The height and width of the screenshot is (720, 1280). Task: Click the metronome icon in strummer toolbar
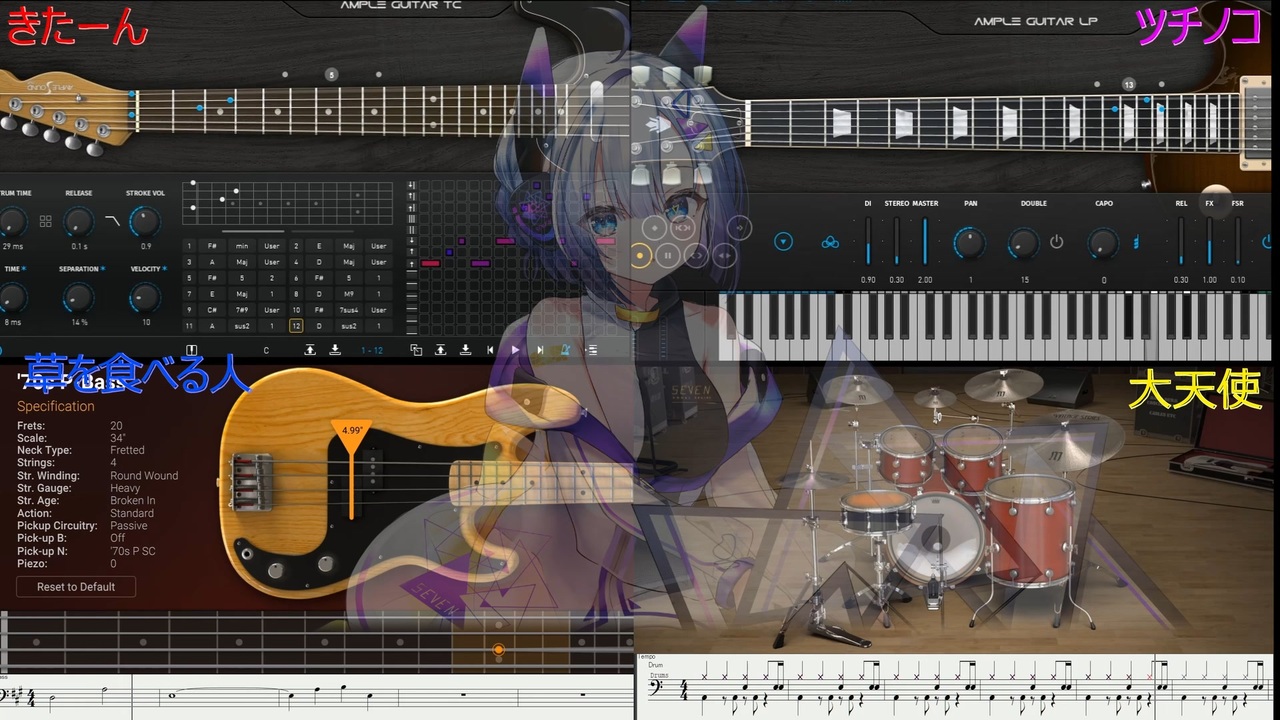tap(566, 350)
